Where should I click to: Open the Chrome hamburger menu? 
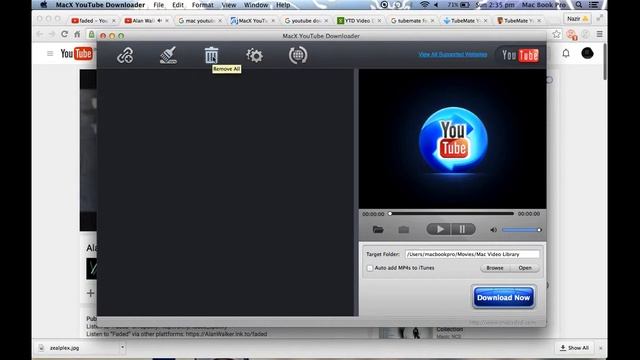click(x=600, y=34)
